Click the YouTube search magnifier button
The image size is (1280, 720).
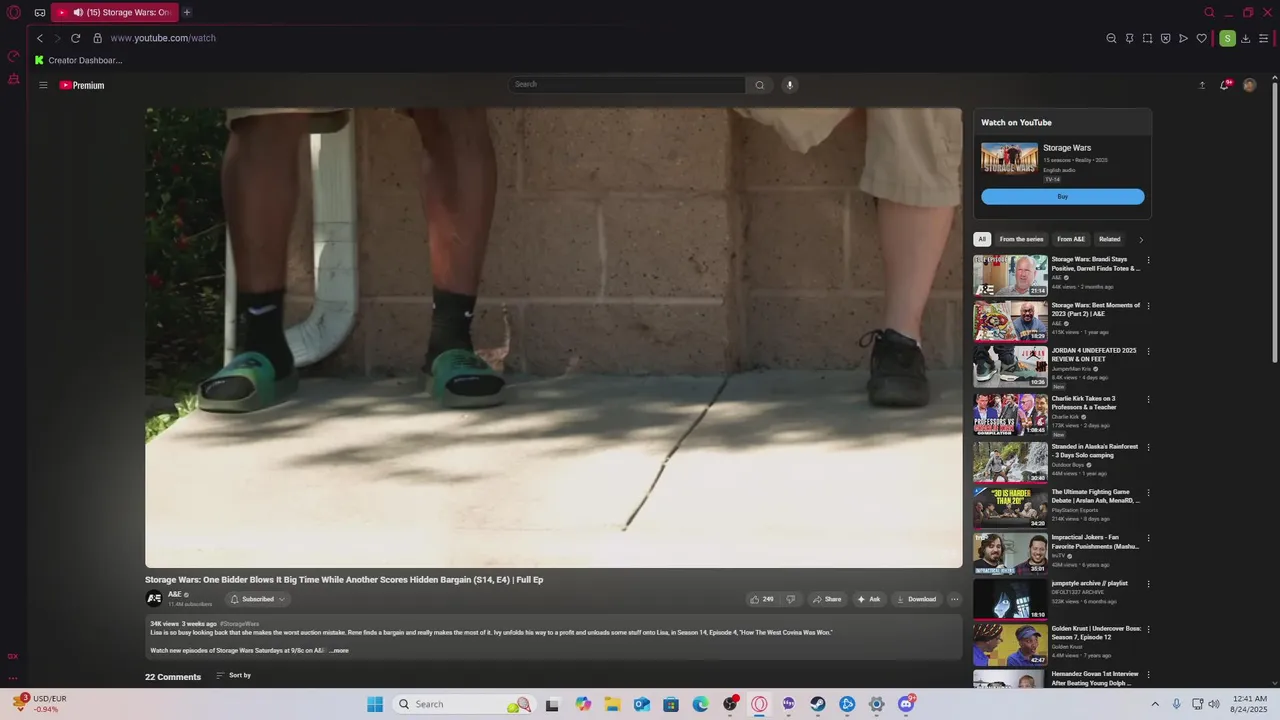(x=759, y=85)
